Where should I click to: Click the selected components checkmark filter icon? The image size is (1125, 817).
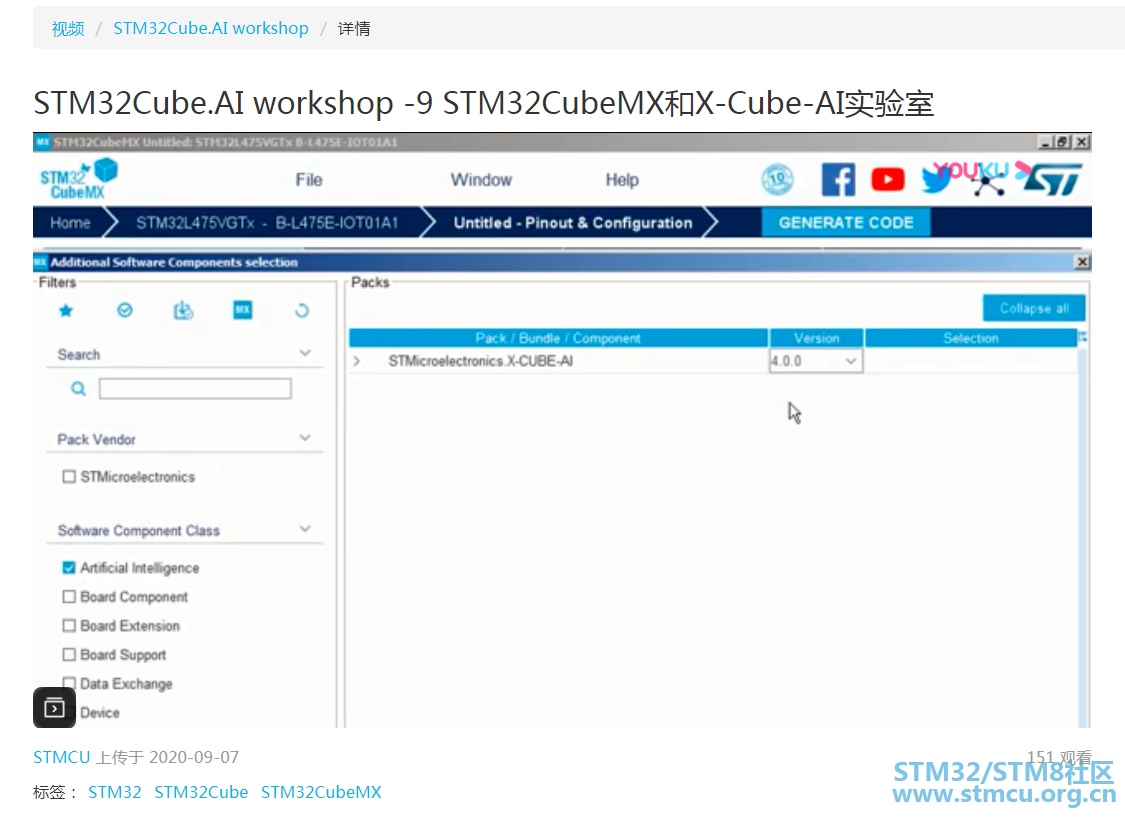coord(125,311)
